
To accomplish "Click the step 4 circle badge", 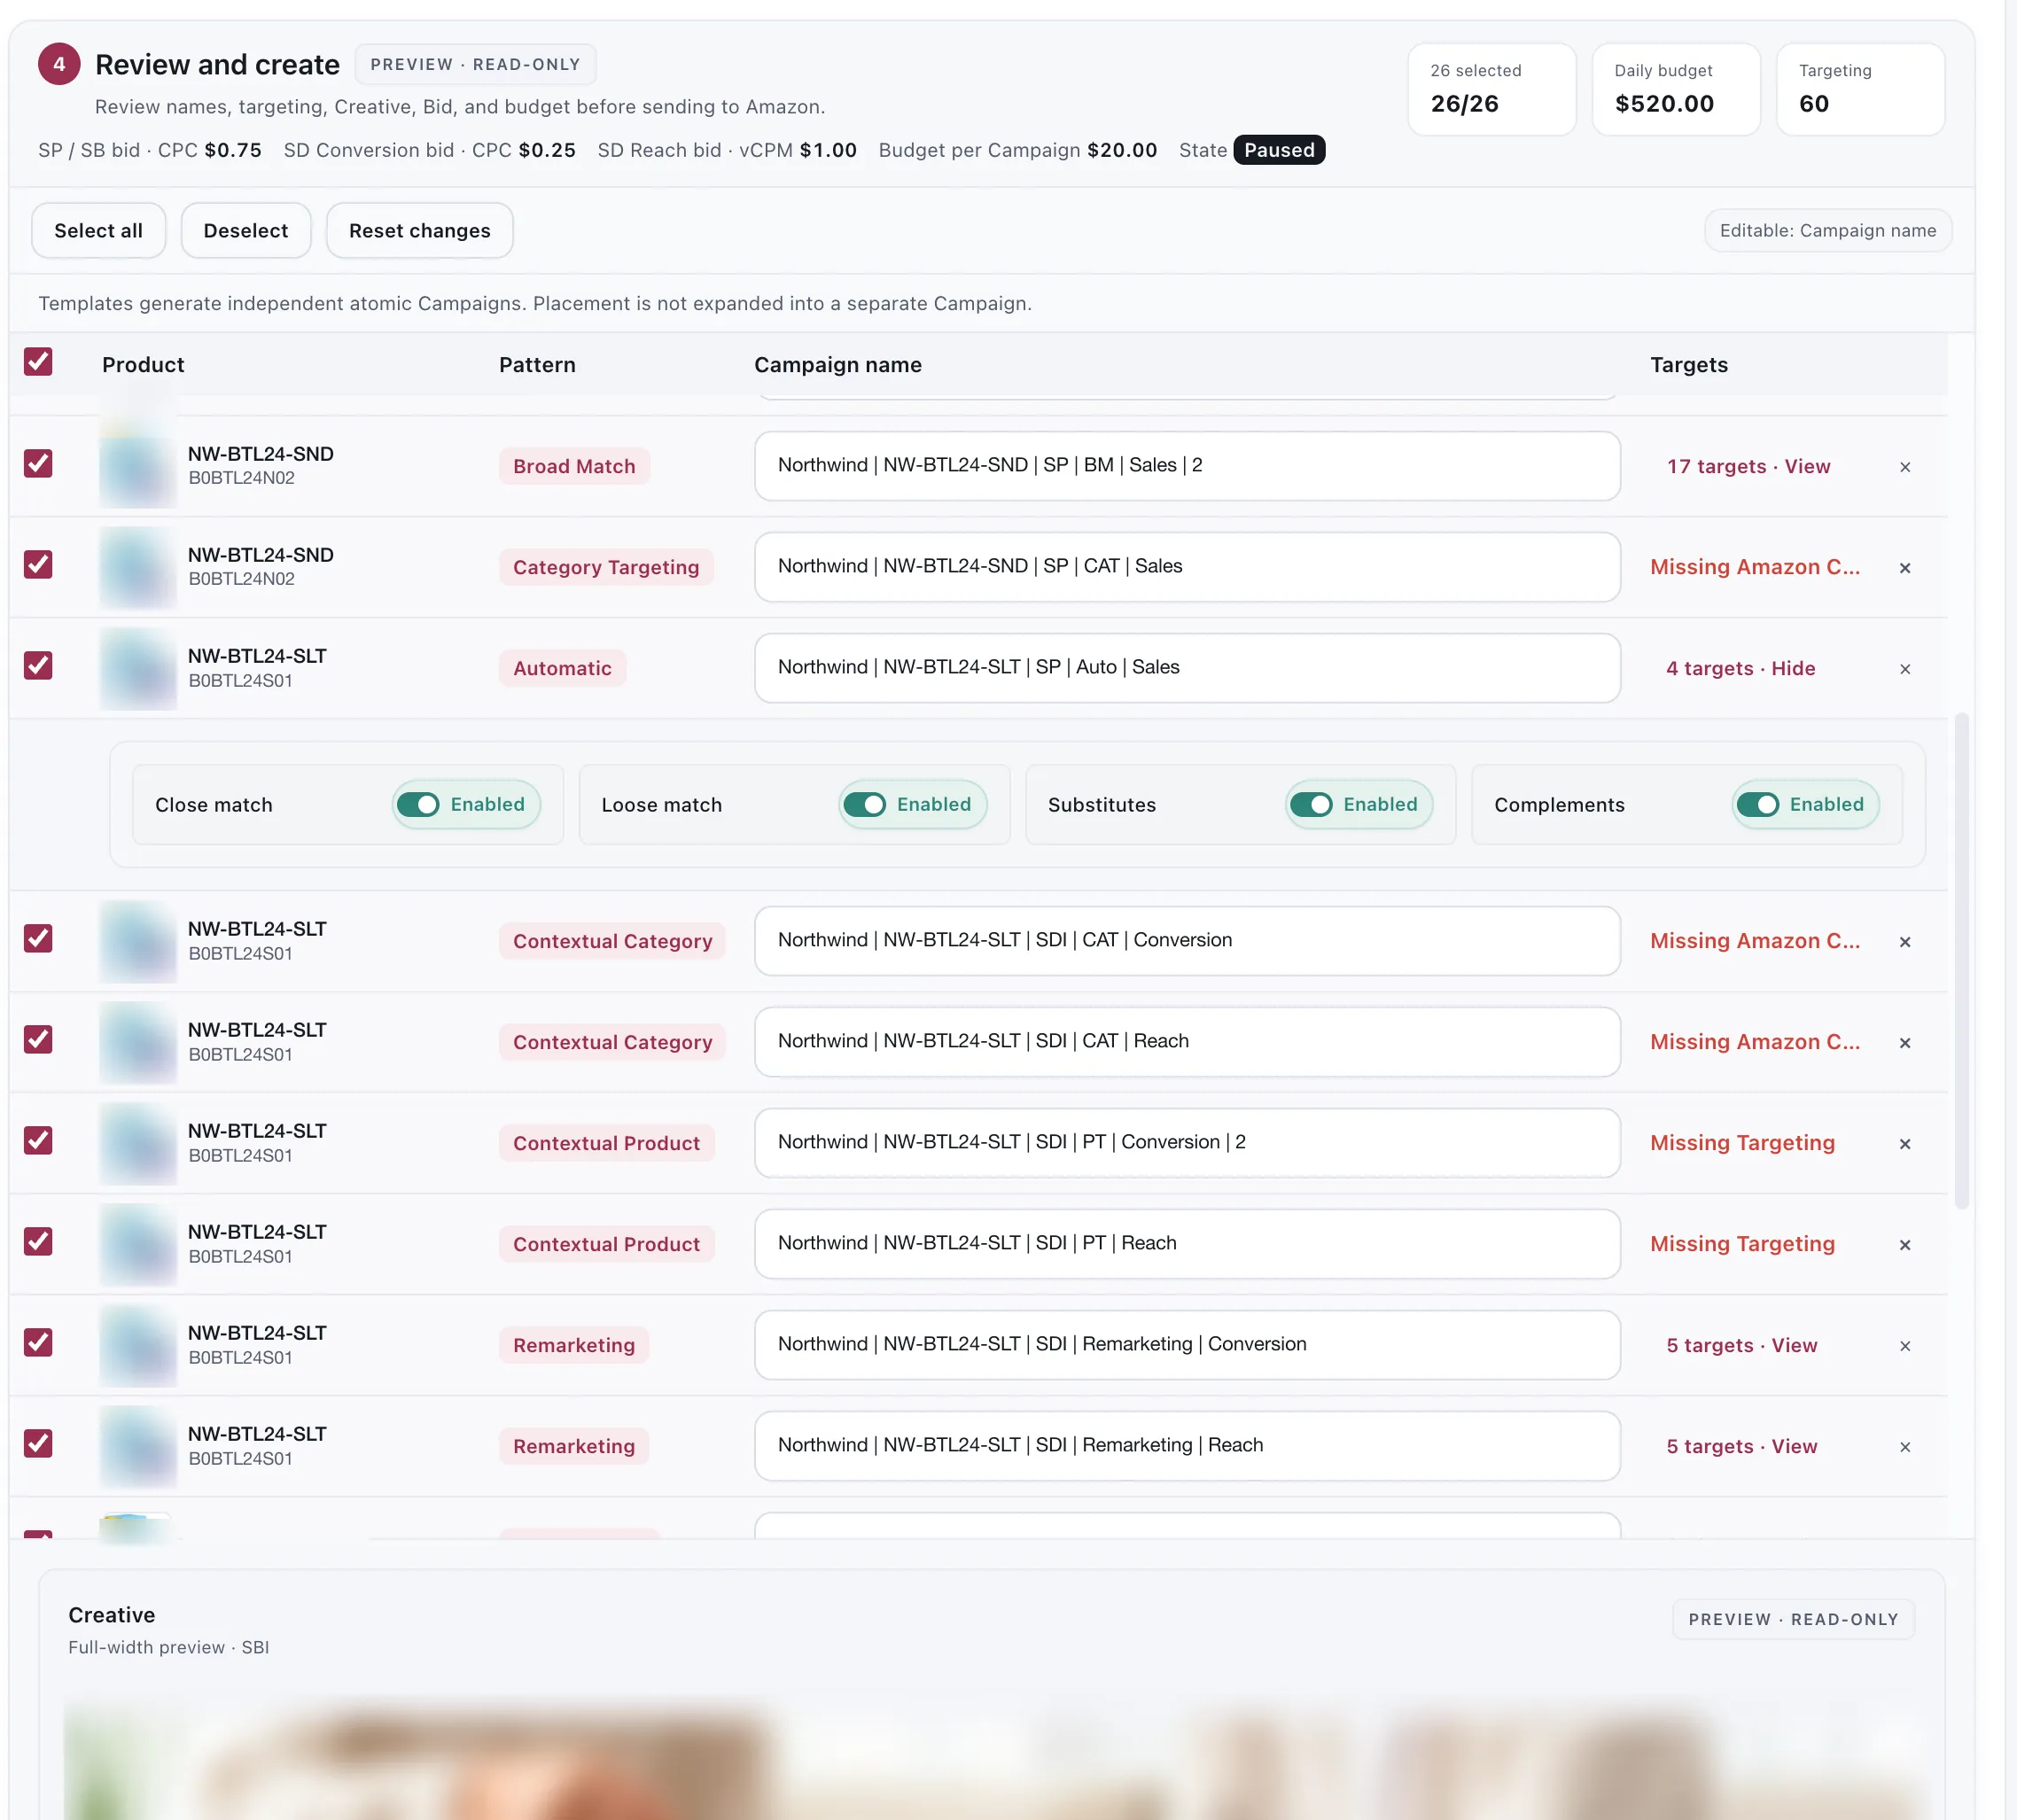I will [x=59, y=64].
